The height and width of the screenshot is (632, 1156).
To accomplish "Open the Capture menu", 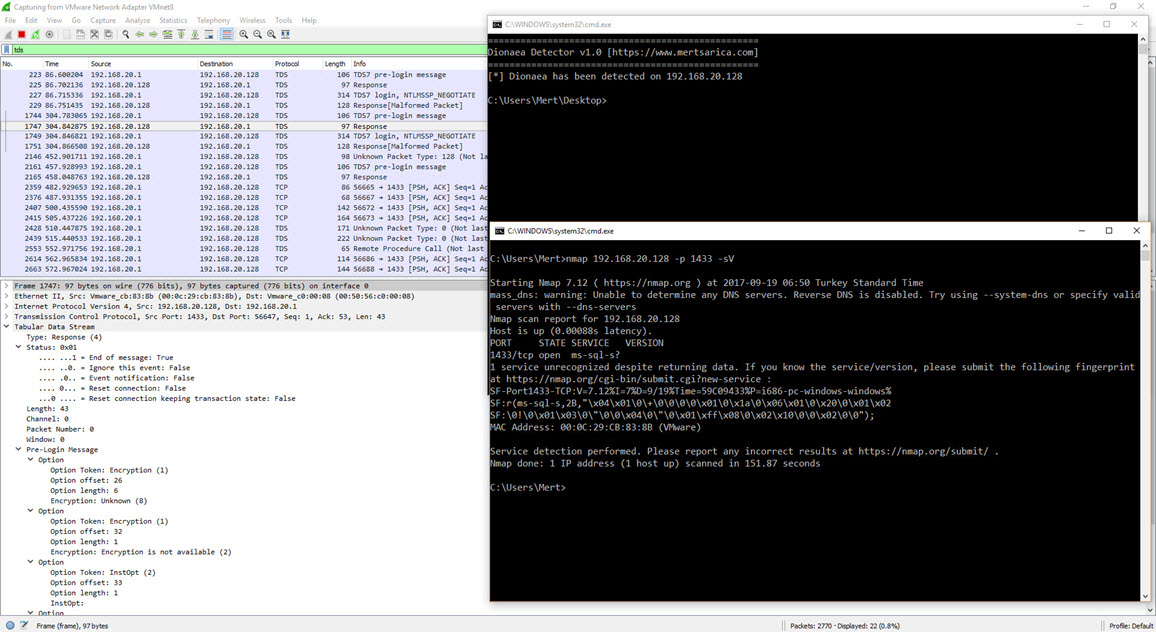I will coord(103,21).
